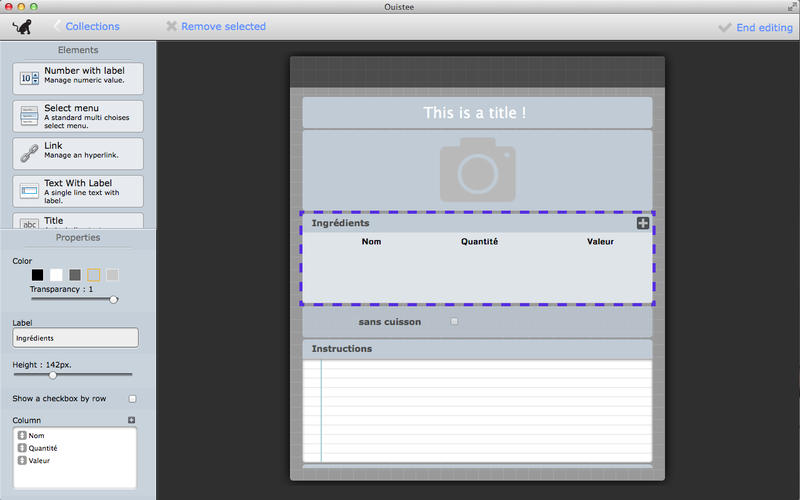Click the Valeur table column header
The height and width of the screenshot is (500, 800).
point(600,241)
